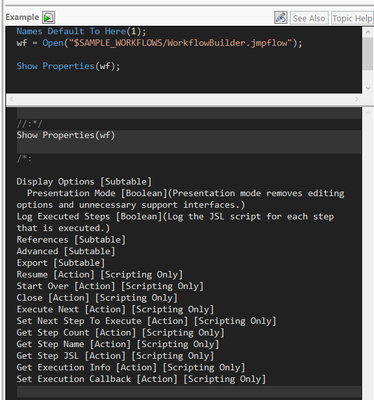This screenshot has height=400, width=374.
Task: Open Topic Help for this function
Action: (352, 18)
